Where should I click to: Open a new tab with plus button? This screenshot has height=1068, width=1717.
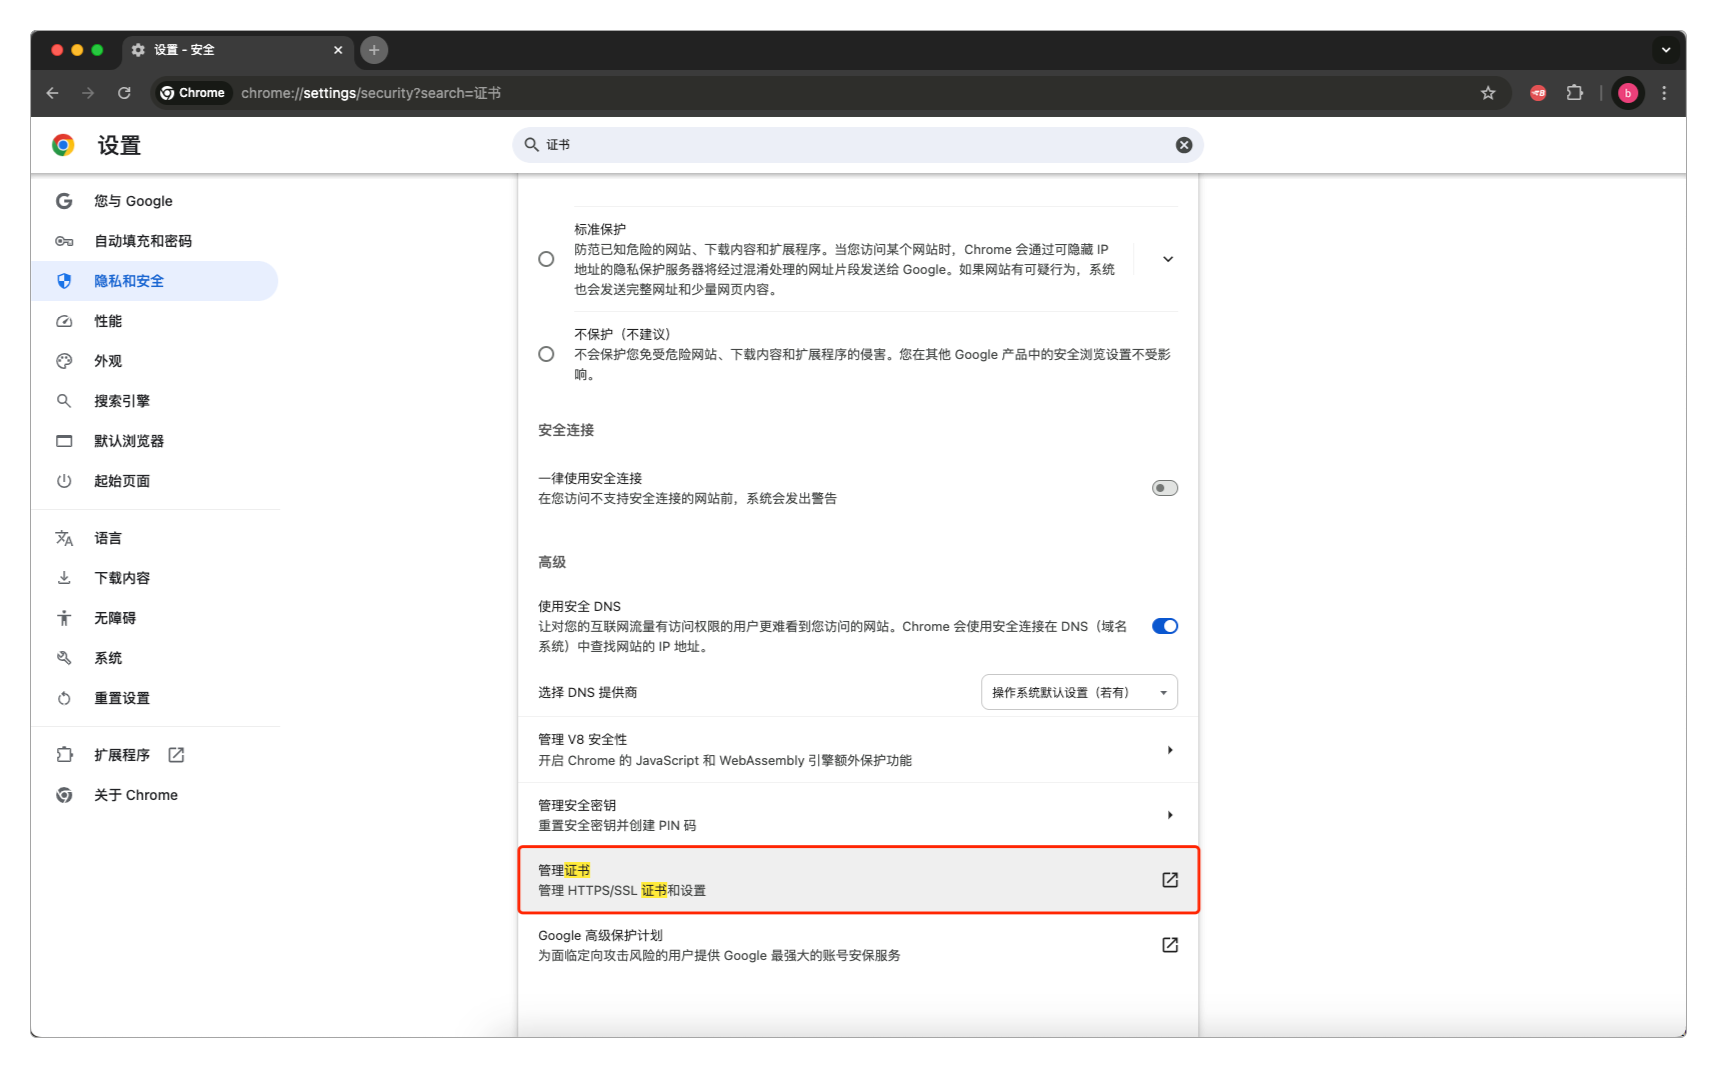[374, 50]
